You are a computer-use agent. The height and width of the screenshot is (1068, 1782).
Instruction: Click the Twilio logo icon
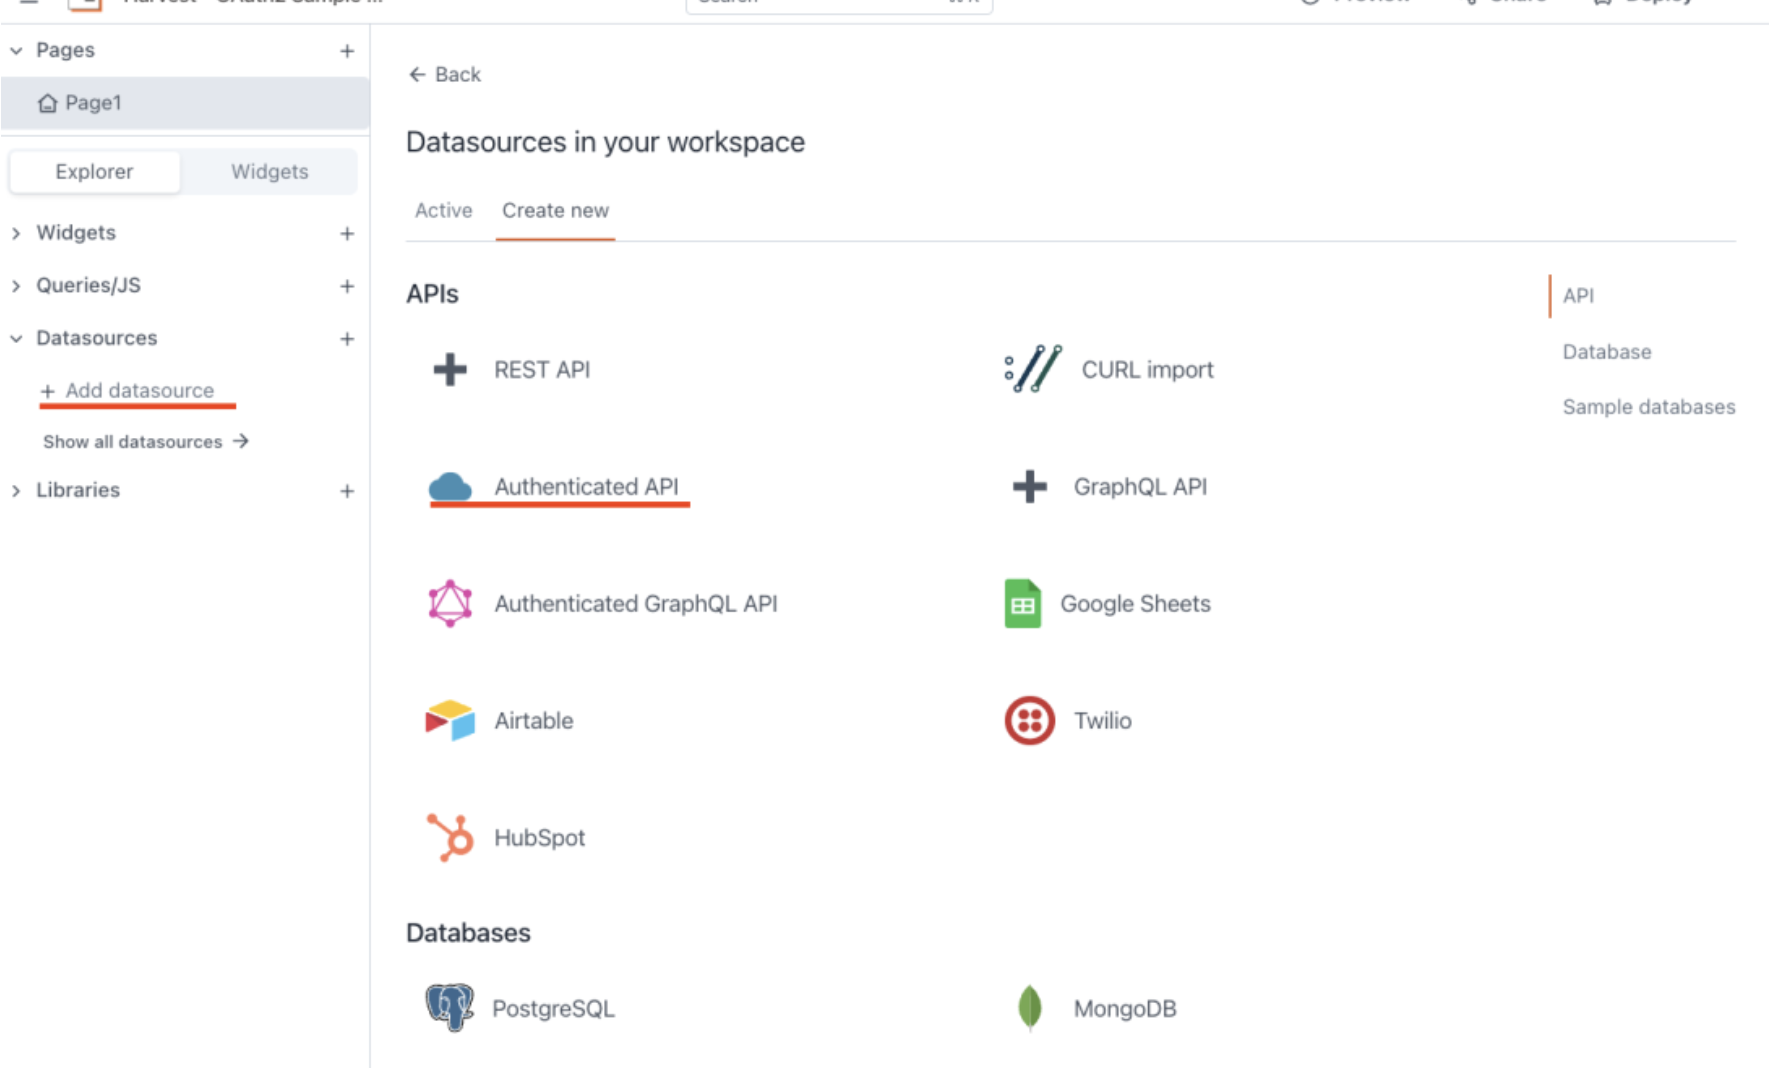click(x=1029, y=720)
